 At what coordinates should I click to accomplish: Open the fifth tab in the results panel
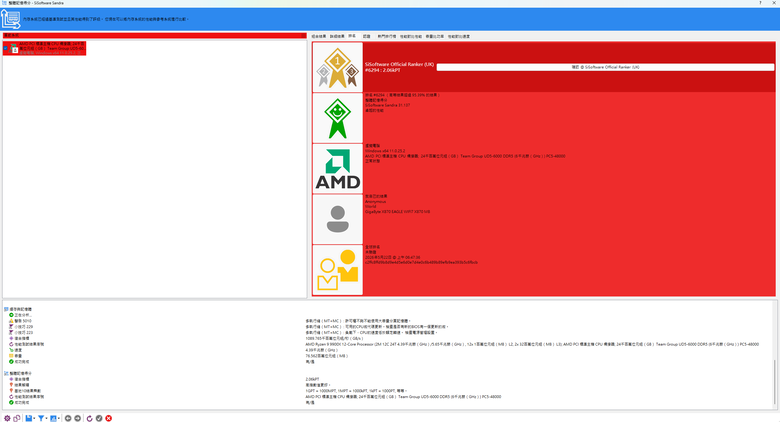(387, 36)
